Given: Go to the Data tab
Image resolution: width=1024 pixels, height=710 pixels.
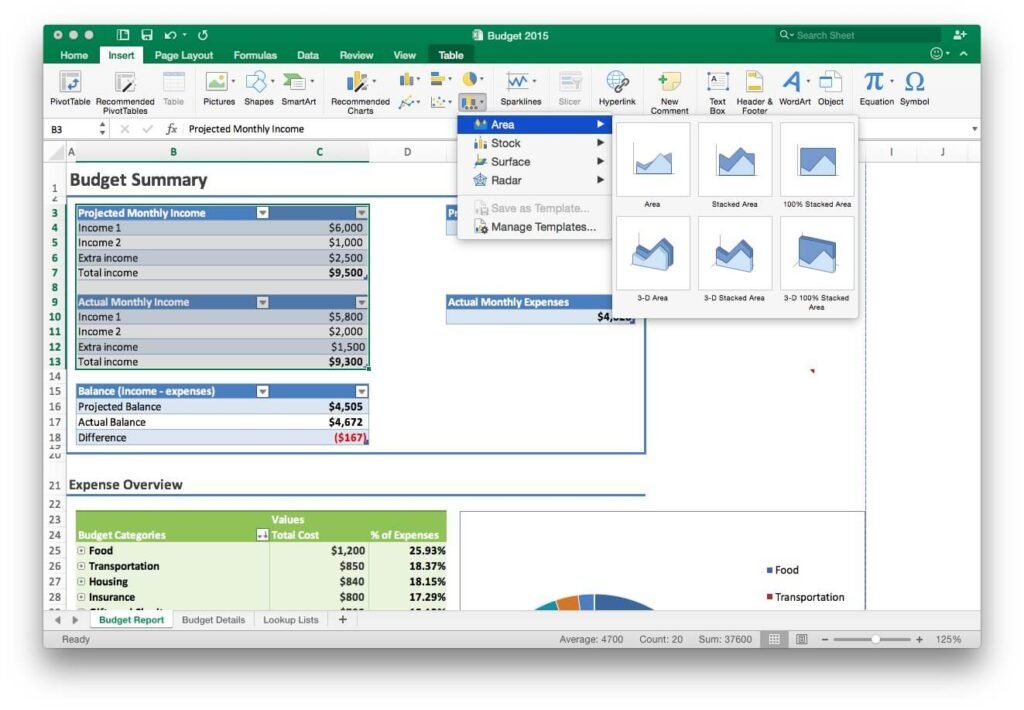Looking at the screenshot, I should (x=308, y=56).
